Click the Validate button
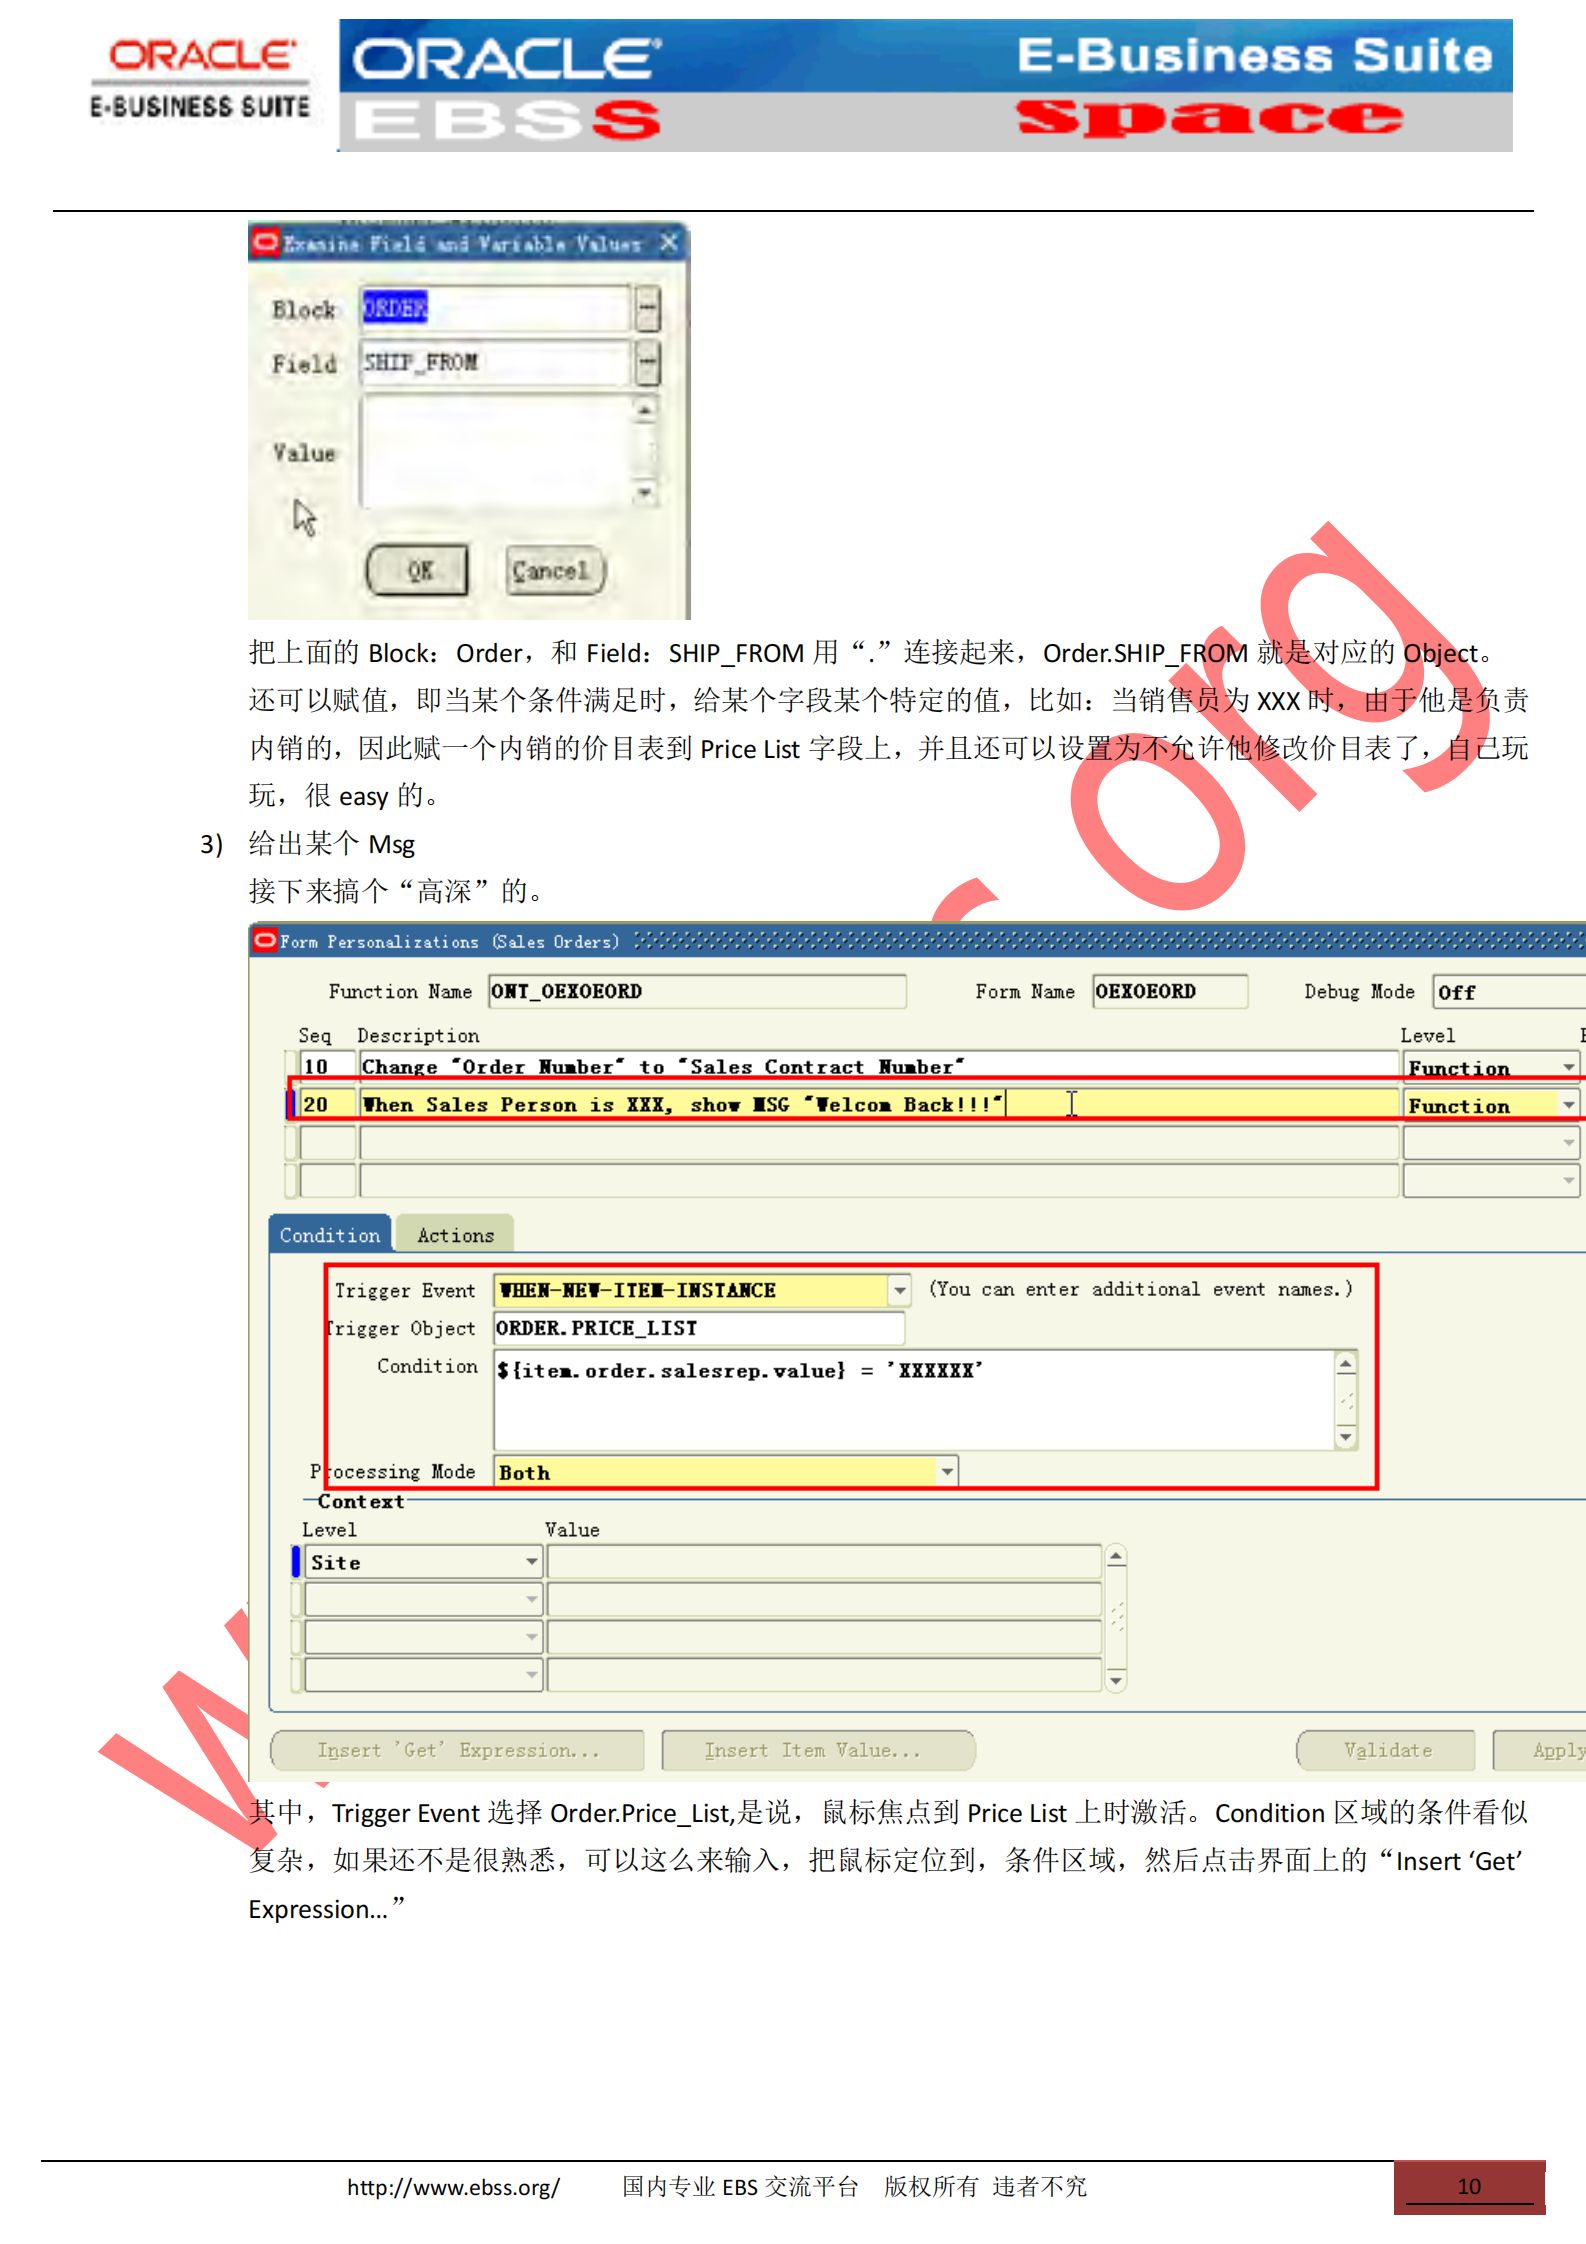Image resolution: width=1586 pixels, height=2244 pixels. 1386,1750
